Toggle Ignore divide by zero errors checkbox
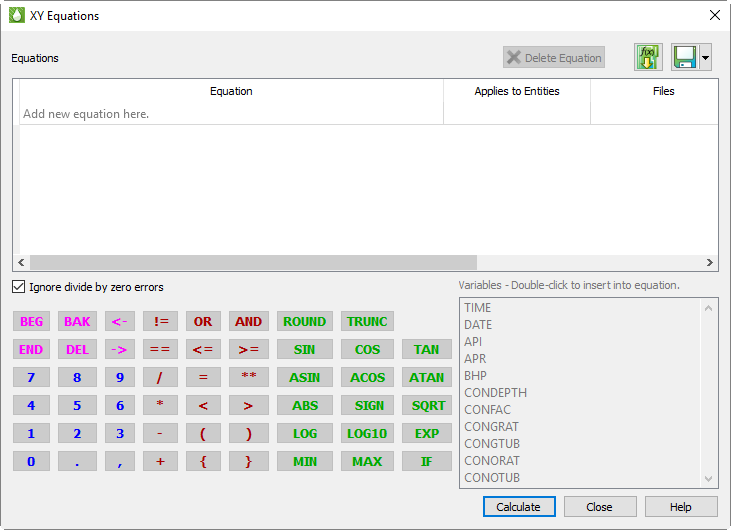The height and width of the screenshot is (530, 731). pyautogui.click(x=19, y=287)
